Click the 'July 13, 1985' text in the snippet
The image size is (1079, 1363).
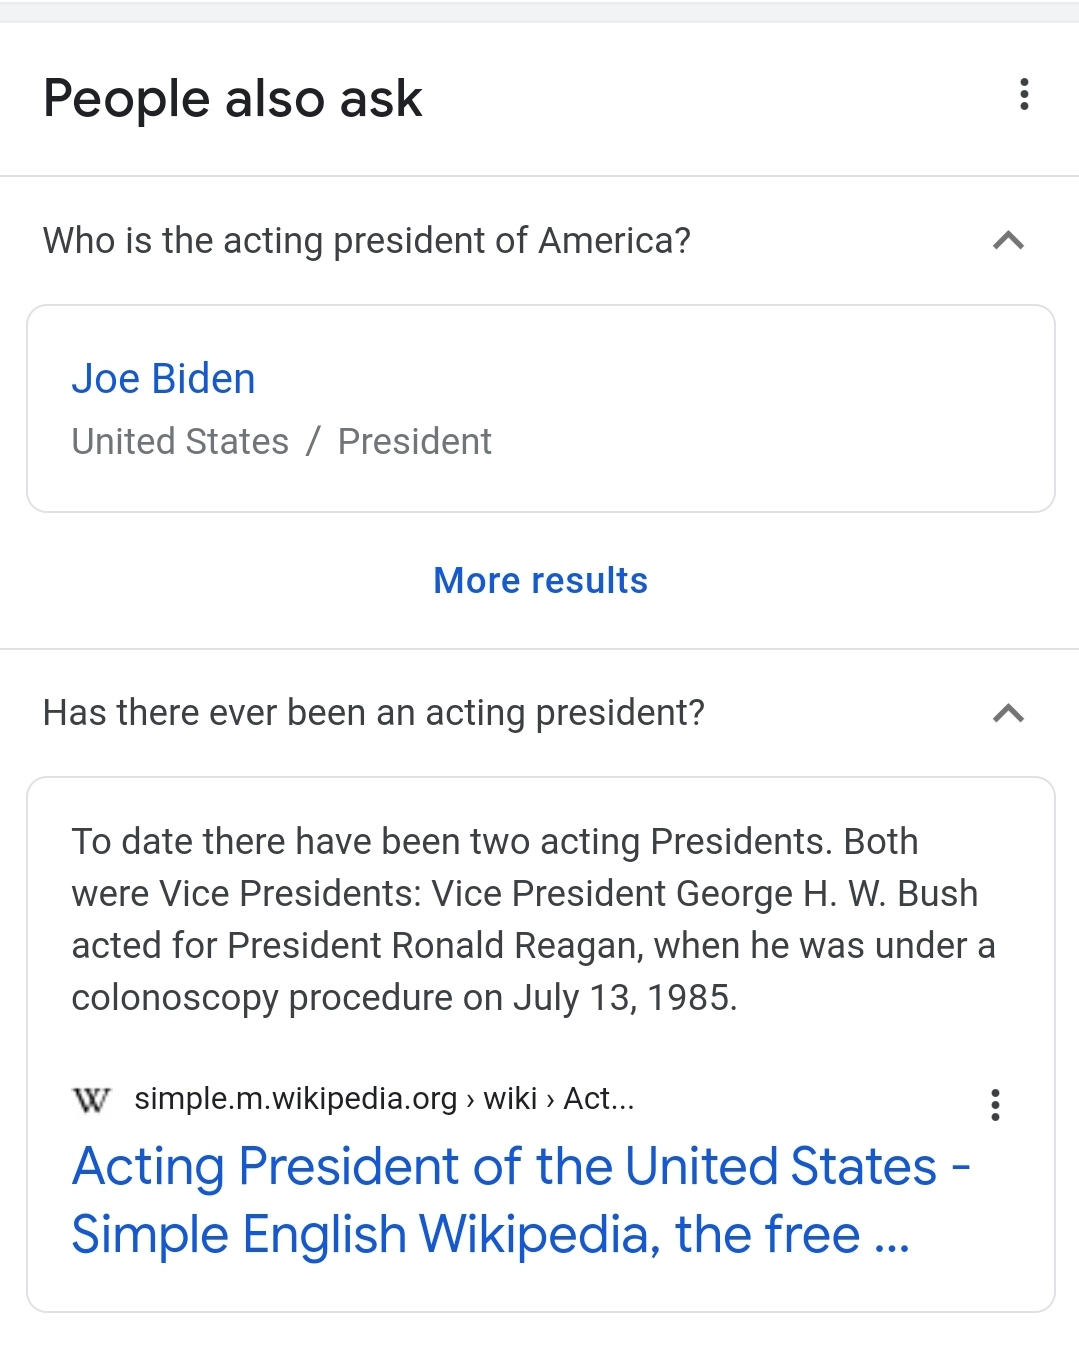[x=625, y=998]
